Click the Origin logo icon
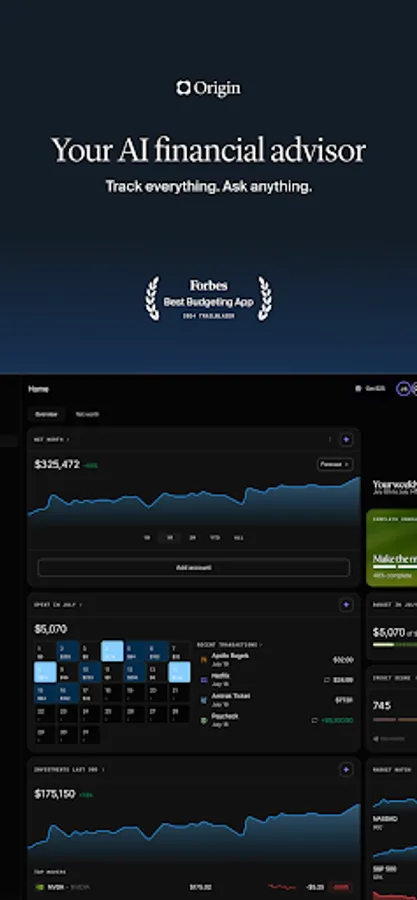 tap(183, 88)
